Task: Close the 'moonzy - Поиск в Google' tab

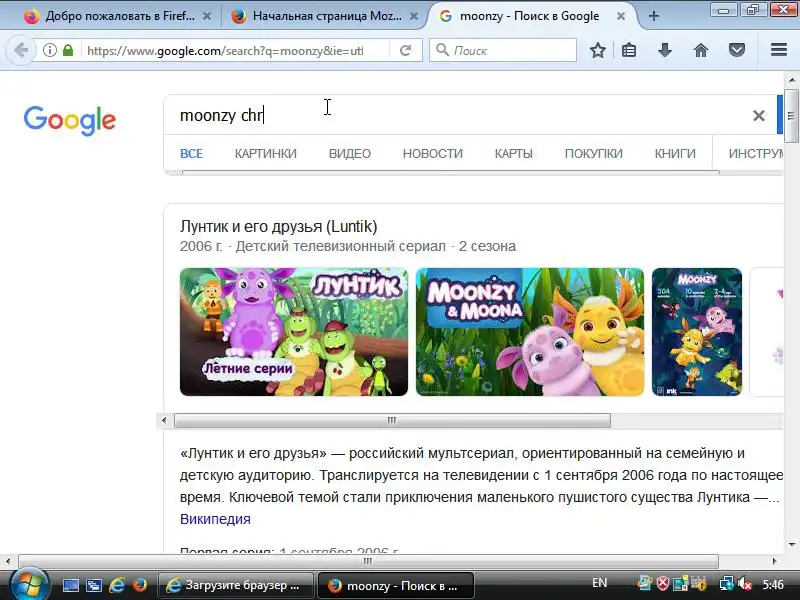Action: pyautogui.click(x=621, y=16)
